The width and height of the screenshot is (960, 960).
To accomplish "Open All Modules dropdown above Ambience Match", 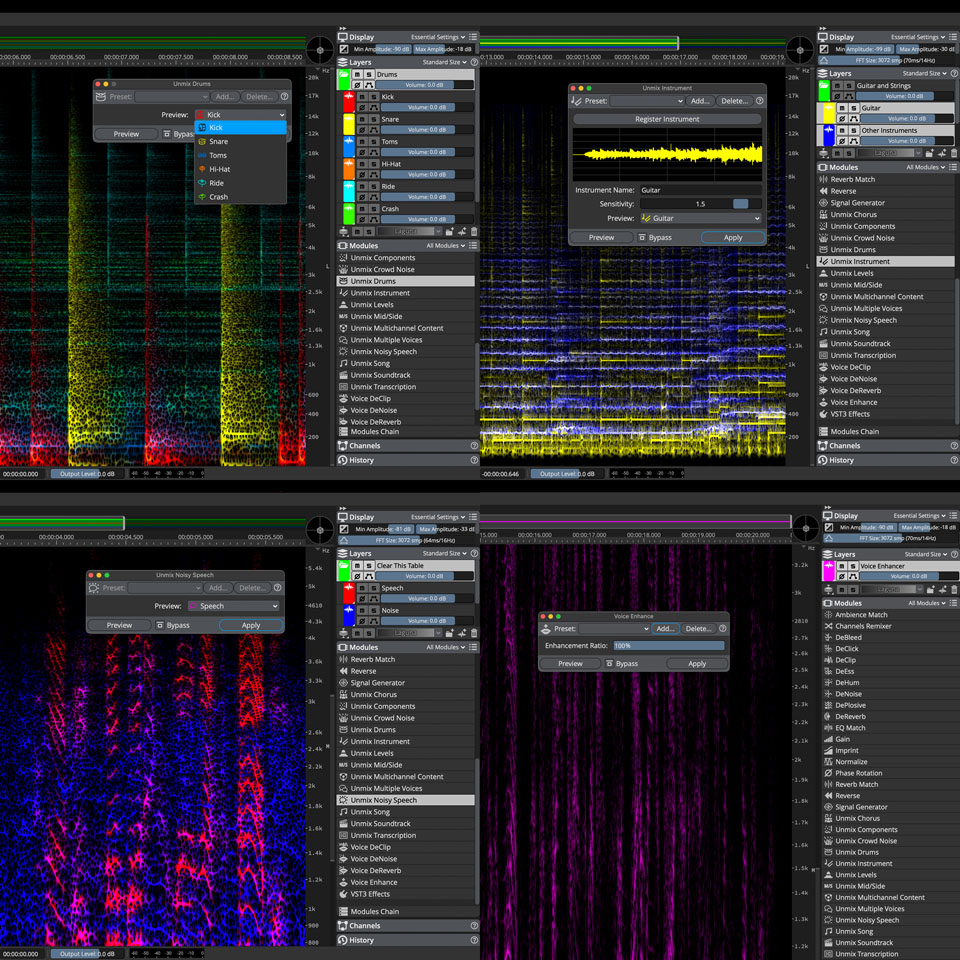I will 927,603.
